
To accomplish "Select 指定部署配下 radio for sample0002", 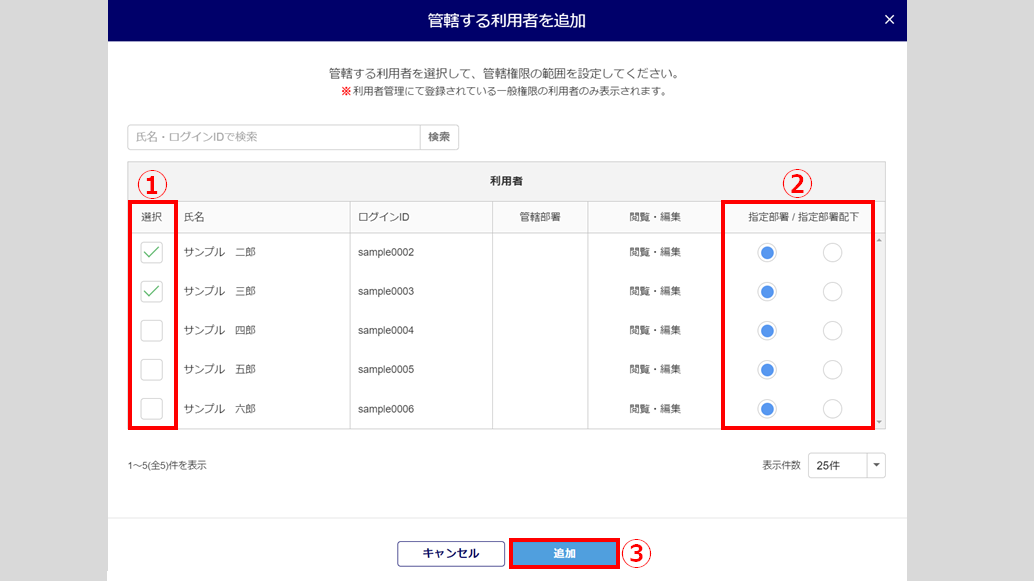I will (x=832, y=252).
